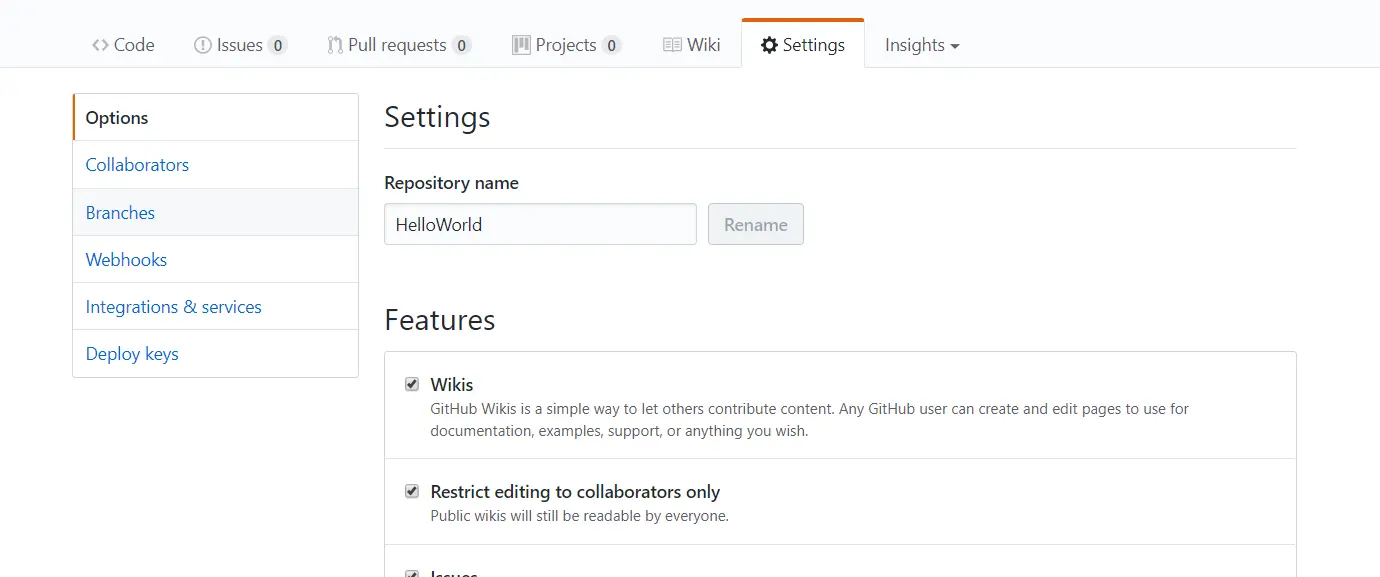The width and height of the screenshot is (1380, 577).
Task: Click the Rename button
Action: [756, 224]
